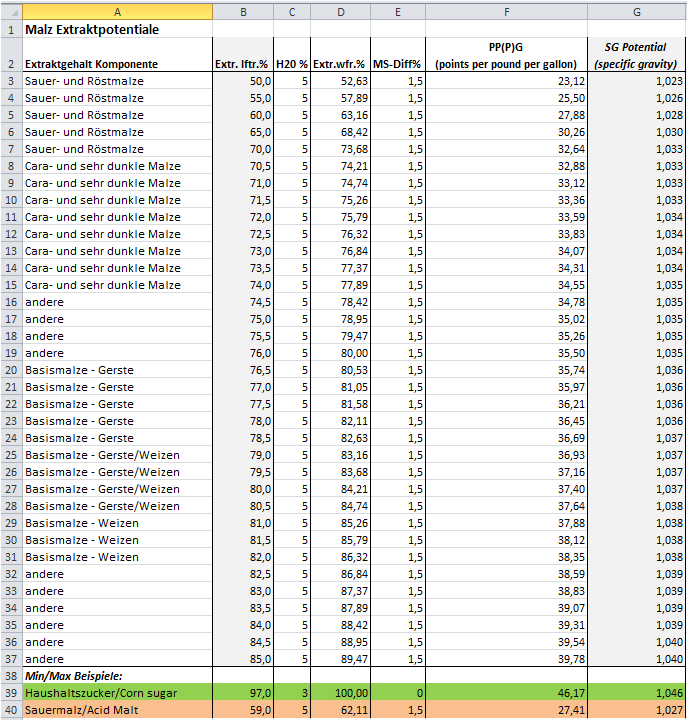Select row 1 header

[10, 29]
